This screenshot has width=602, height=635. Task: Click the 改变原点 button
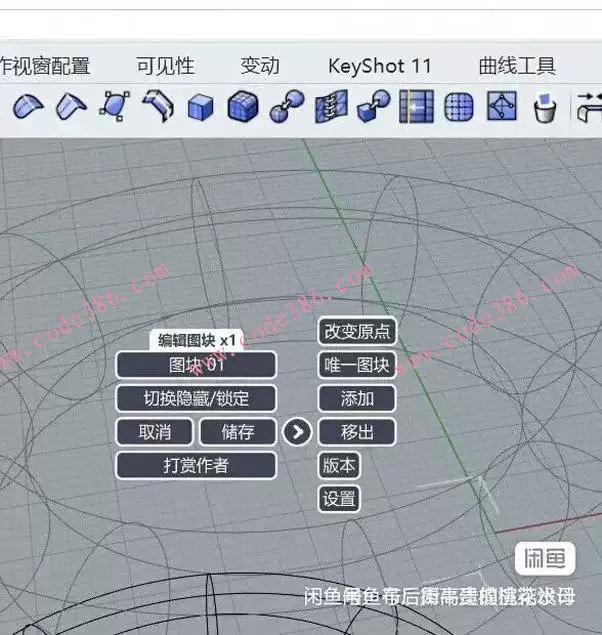[x=357, y=331]
